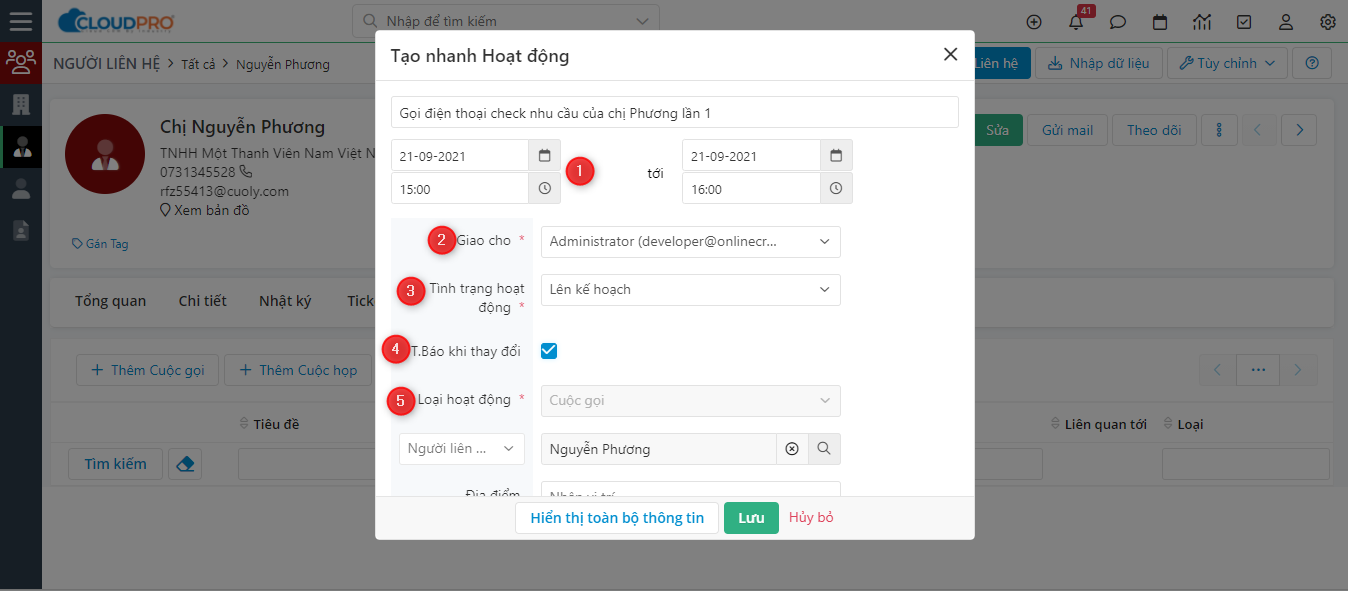Open the hamburger main menu
1348x591 pixels.
click(x=20, y=20)
